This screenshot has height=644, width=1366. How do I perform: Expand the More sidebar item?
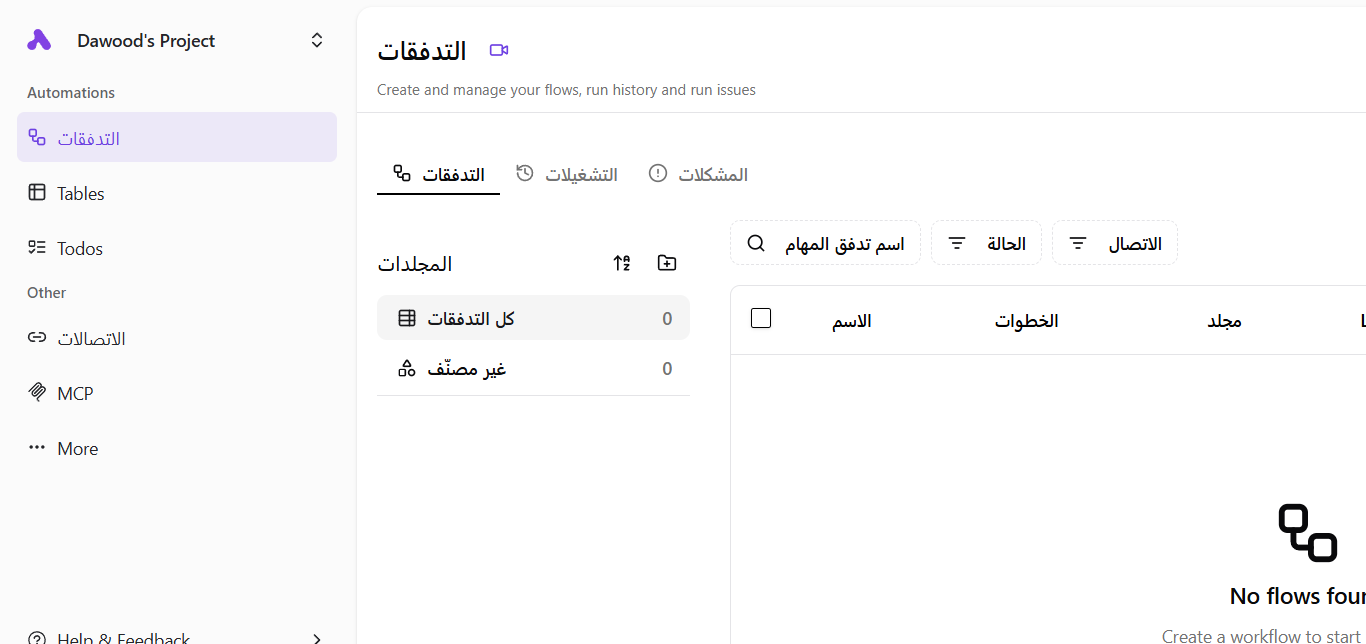pyautogui.click(x=77, y=448)
